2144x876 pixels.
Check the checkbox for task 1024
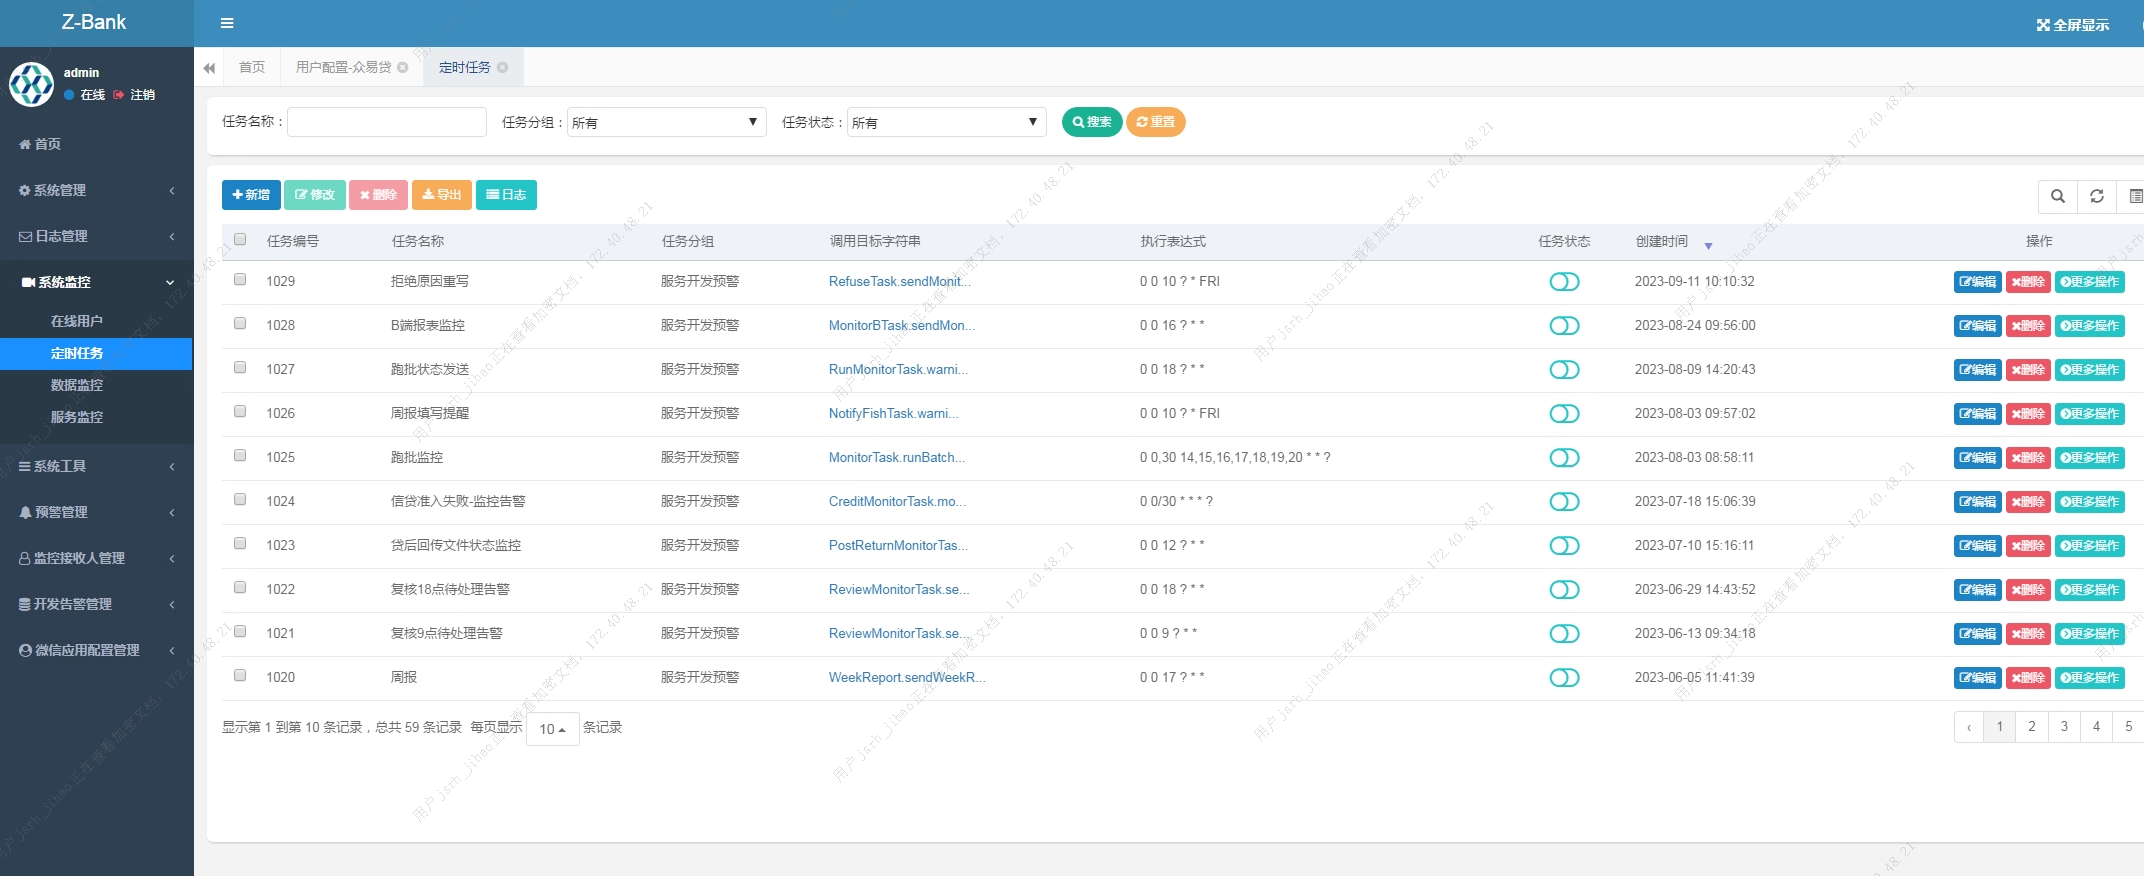point(240,499)
